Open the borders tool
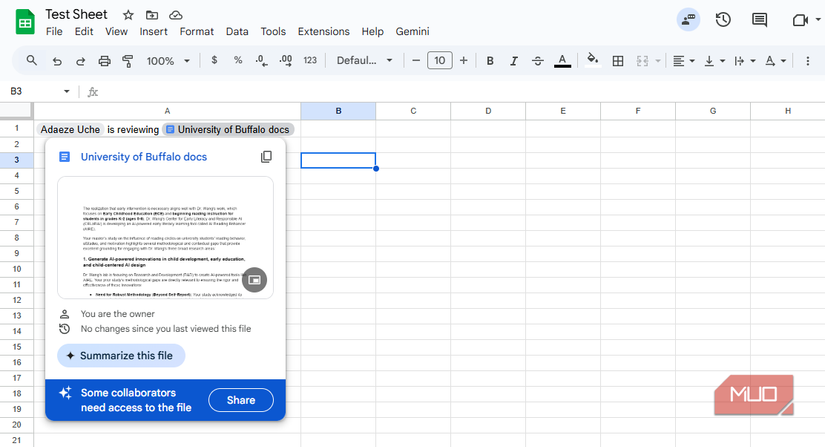The width and height of the screenshot is (825, 447). coord(618,61)
